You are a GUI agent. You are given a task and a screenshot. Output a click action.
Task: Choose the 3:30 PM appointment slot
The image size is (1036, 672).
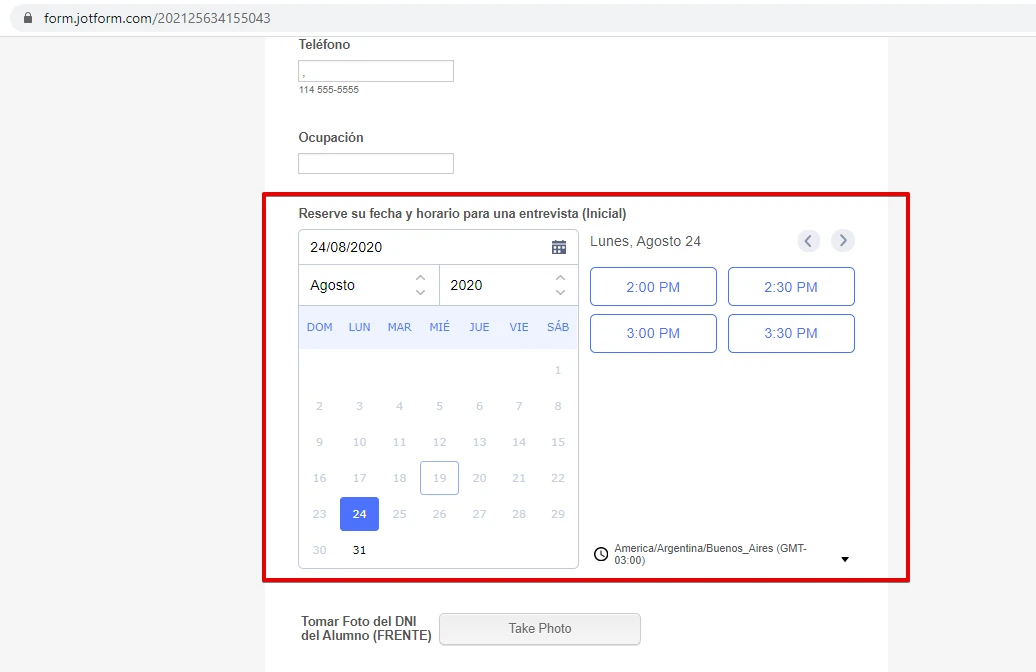(x=791, y=333)
